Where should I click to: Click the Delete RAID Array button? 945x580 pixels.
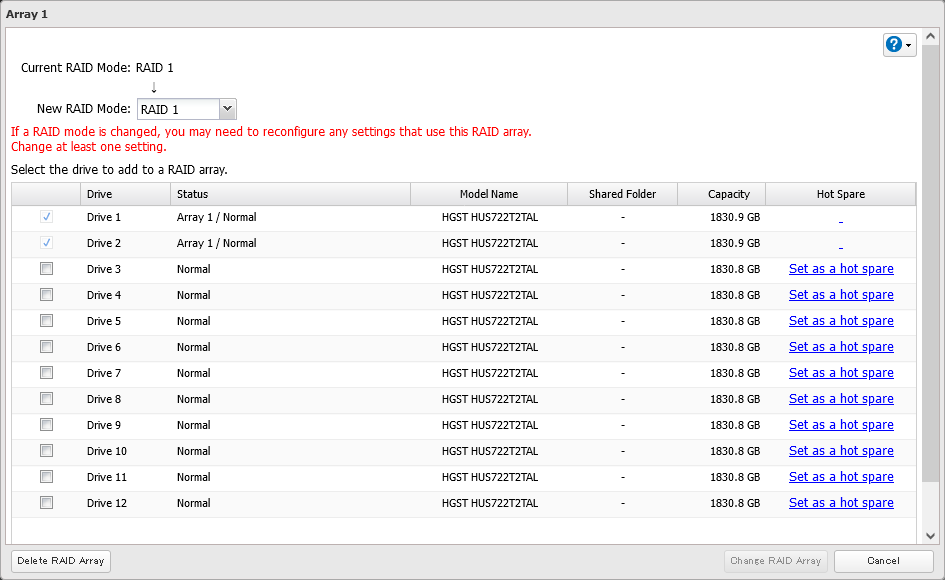tap(61, 561)
